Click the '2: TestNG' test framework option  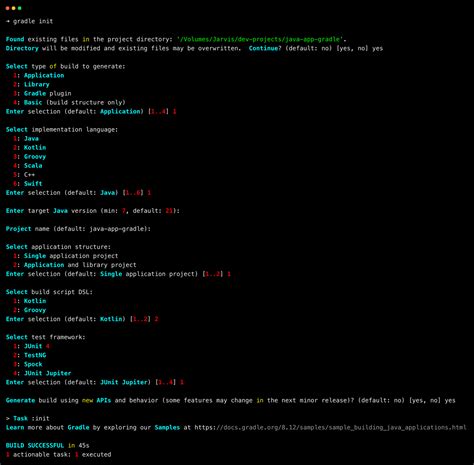(x=30, y=355)
